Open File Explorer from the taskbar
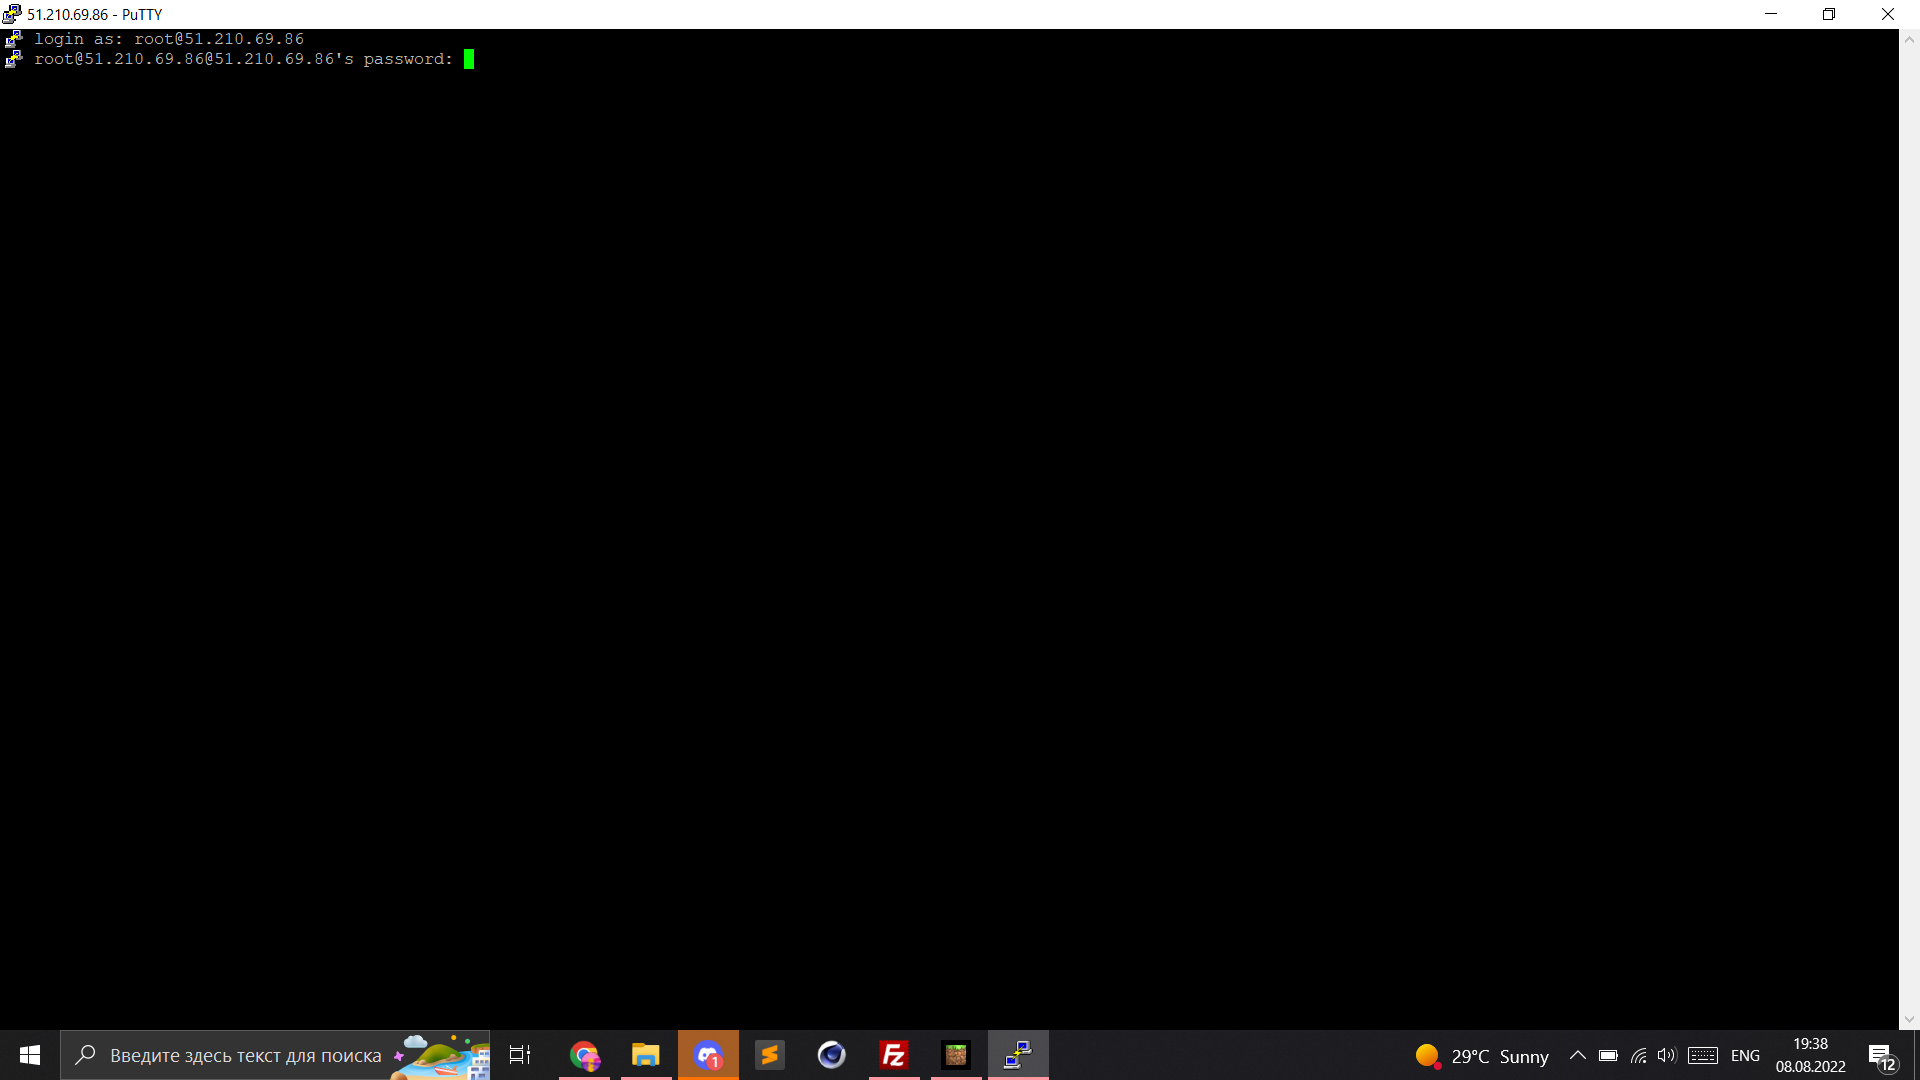Image resolution: width=1920 pixels, height=1080 pixels. click(646, 1055)
